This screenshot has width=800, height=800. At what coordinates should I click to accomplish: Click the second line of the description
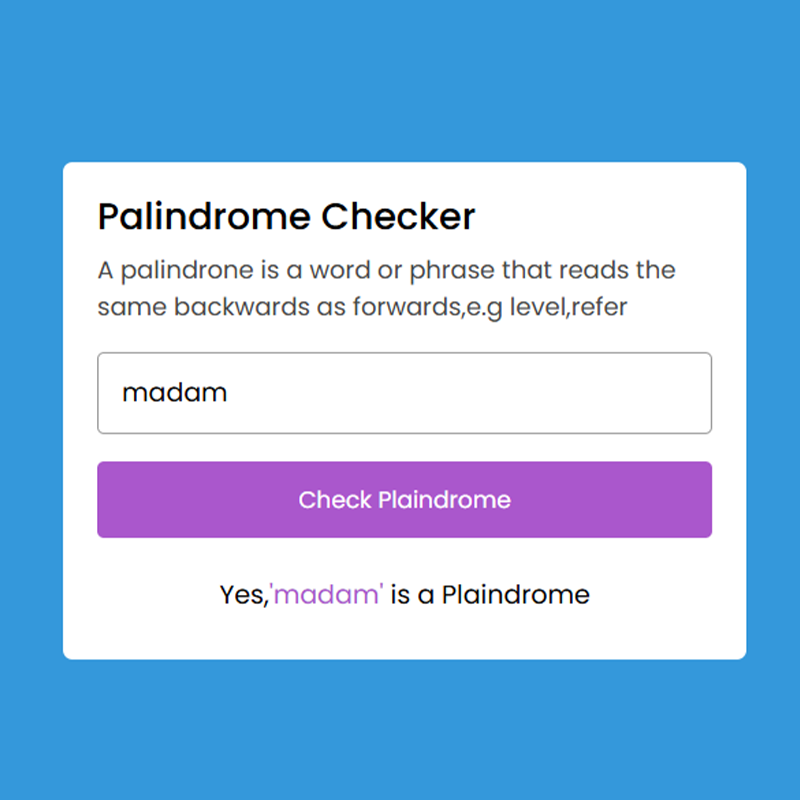pos(362,306)
